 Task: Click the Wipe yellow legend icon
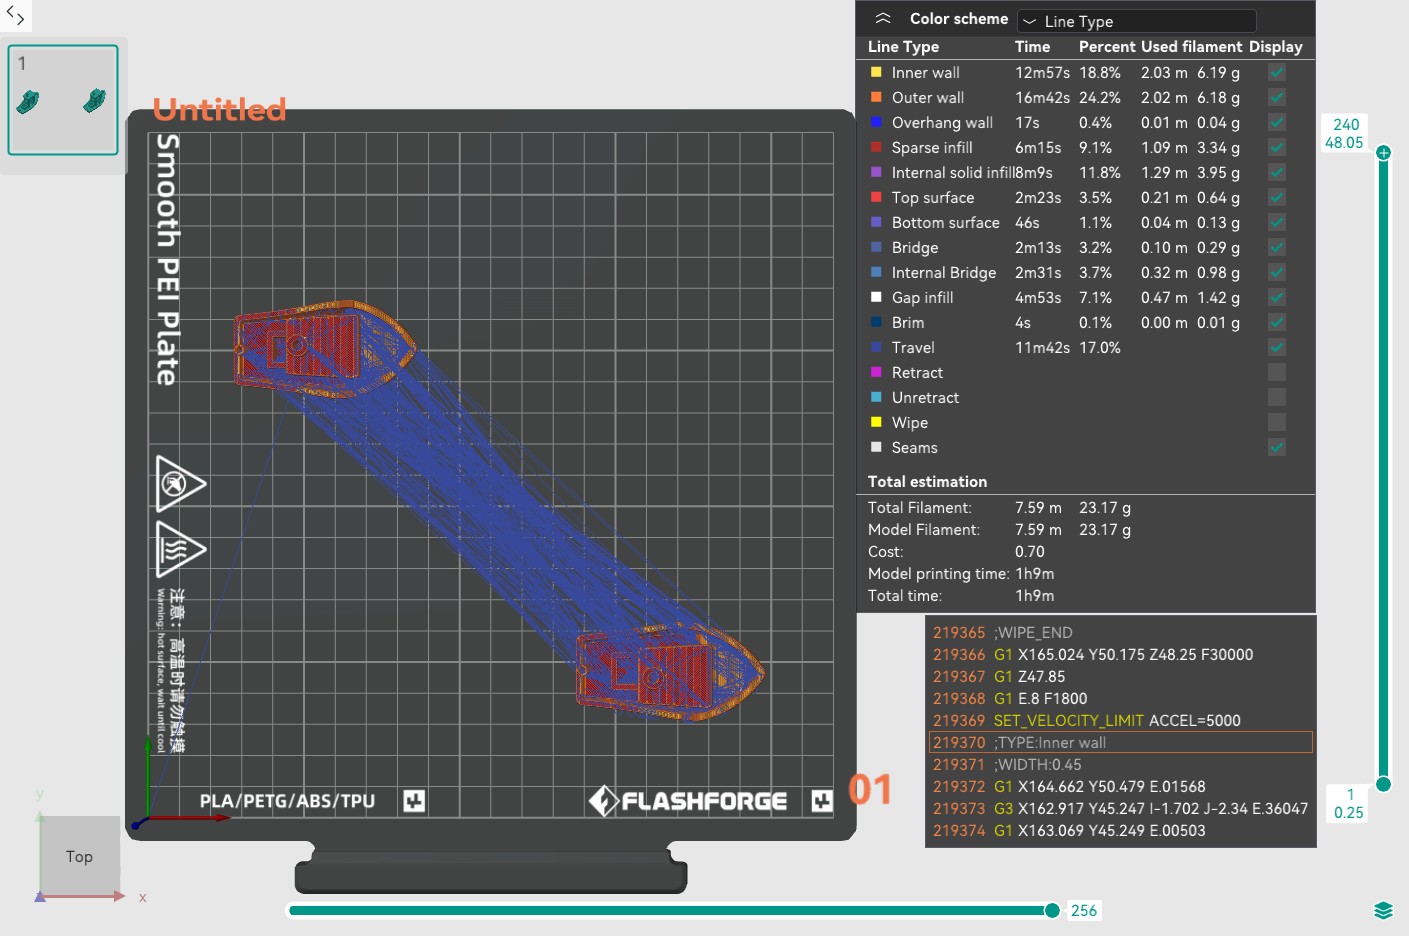pos(876,422)
